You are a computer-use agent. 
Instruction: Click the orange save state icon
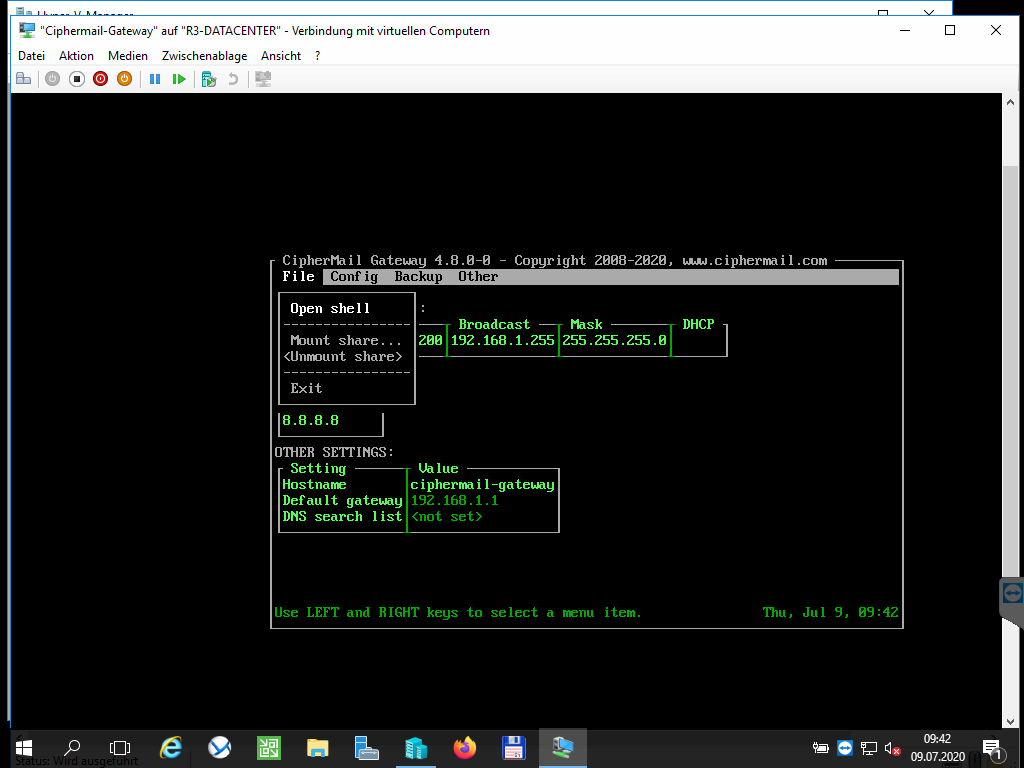124,79
